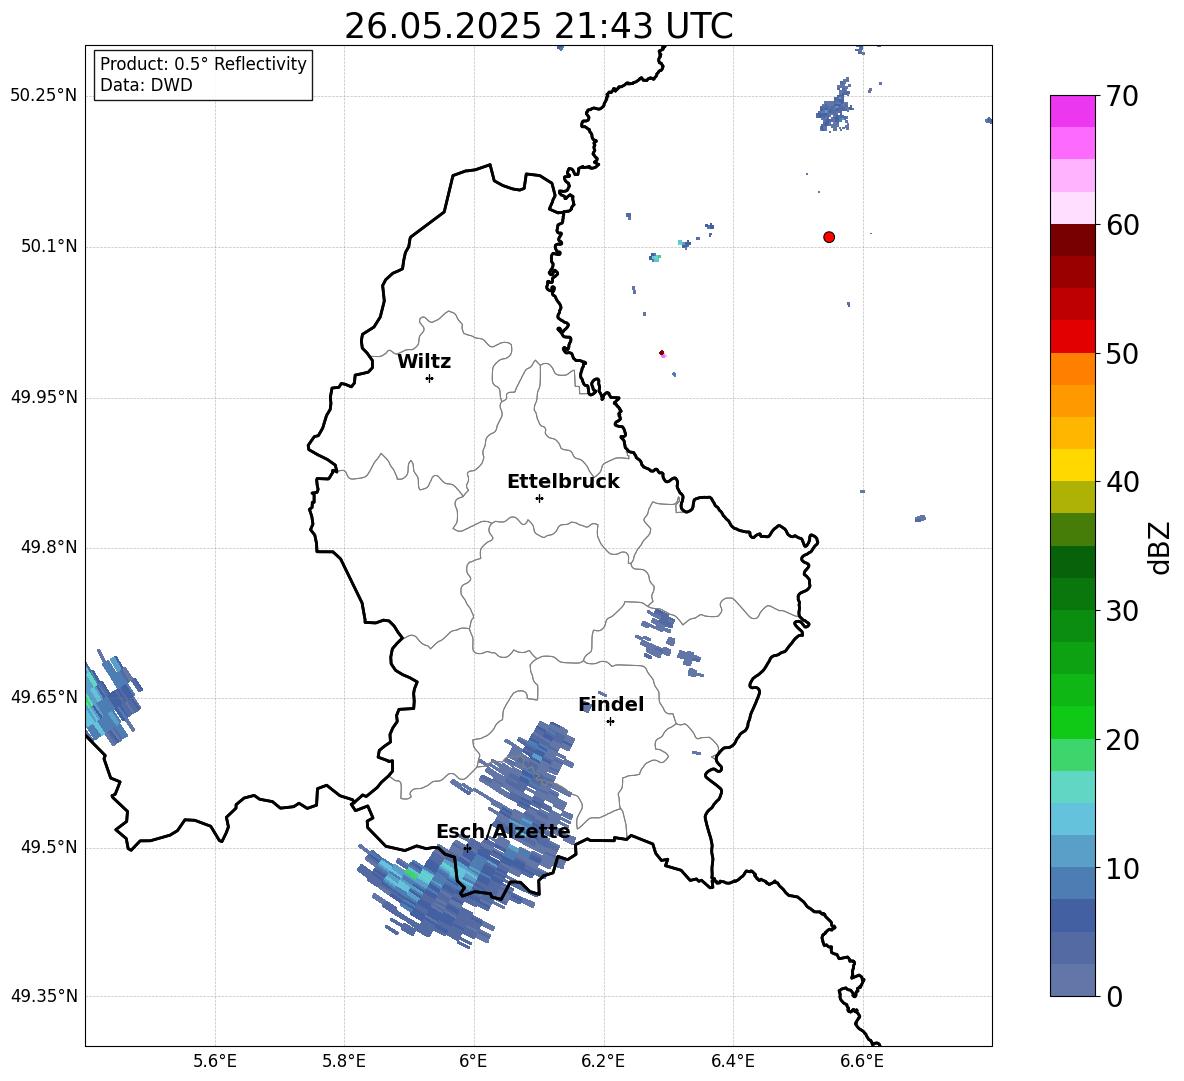Click the 5.6°E longitude label
This screenshot has width=1184, height=1081.
tap(215, 1061)
